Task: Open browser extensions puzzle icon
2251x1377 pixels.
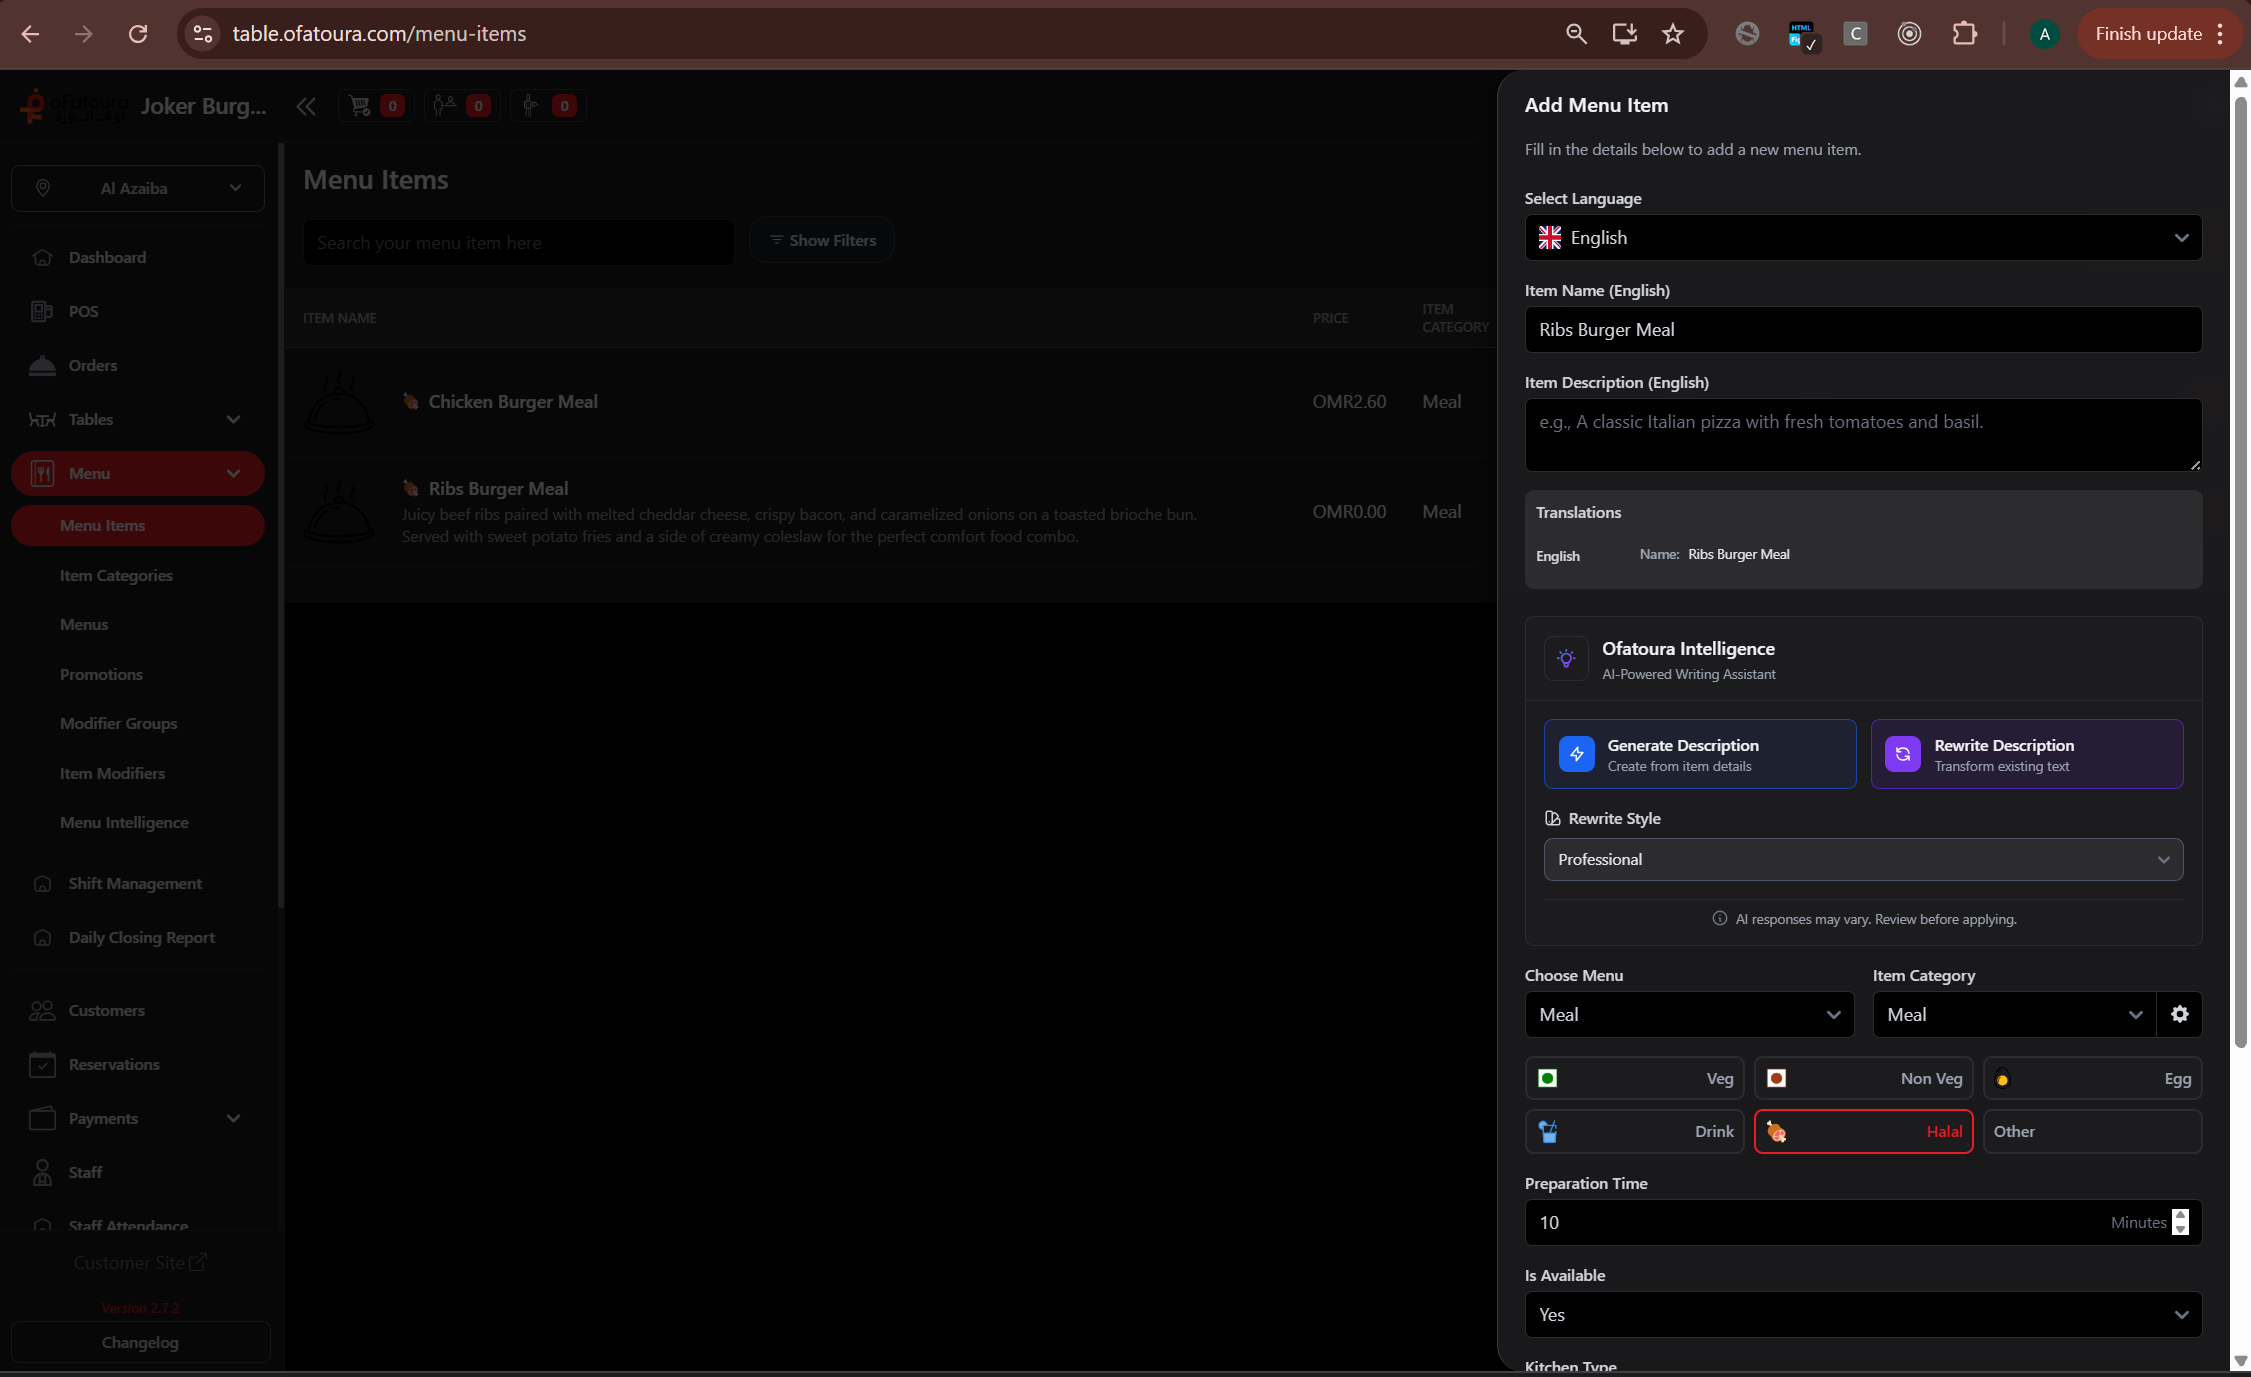Action: [x=1964, y=34]
